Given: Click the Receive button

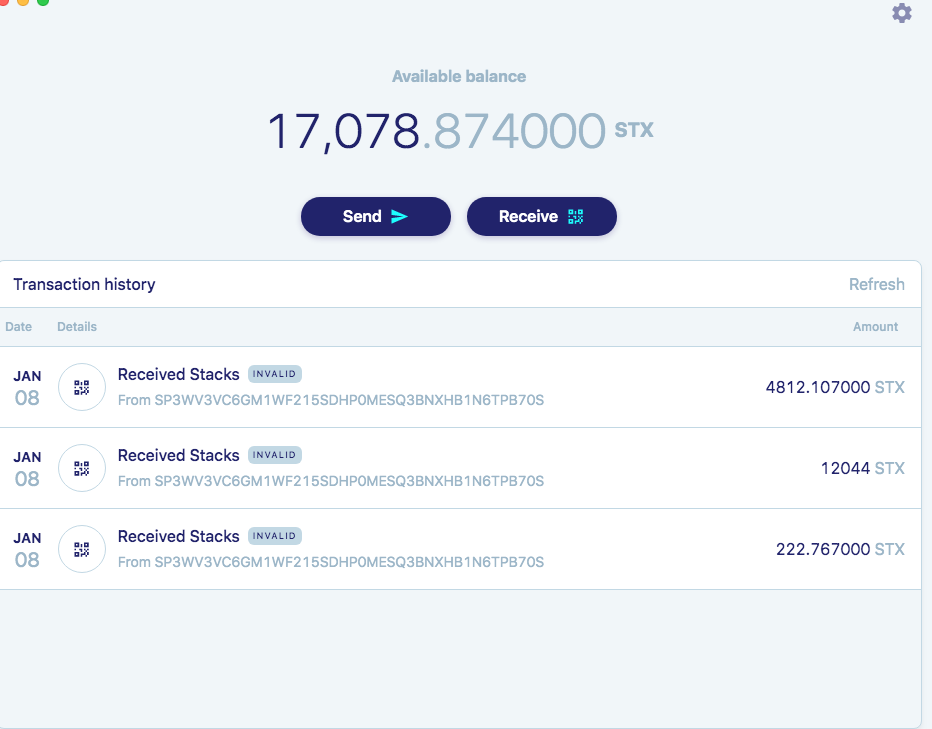Looking at the screenshot, I should (541, 216).
